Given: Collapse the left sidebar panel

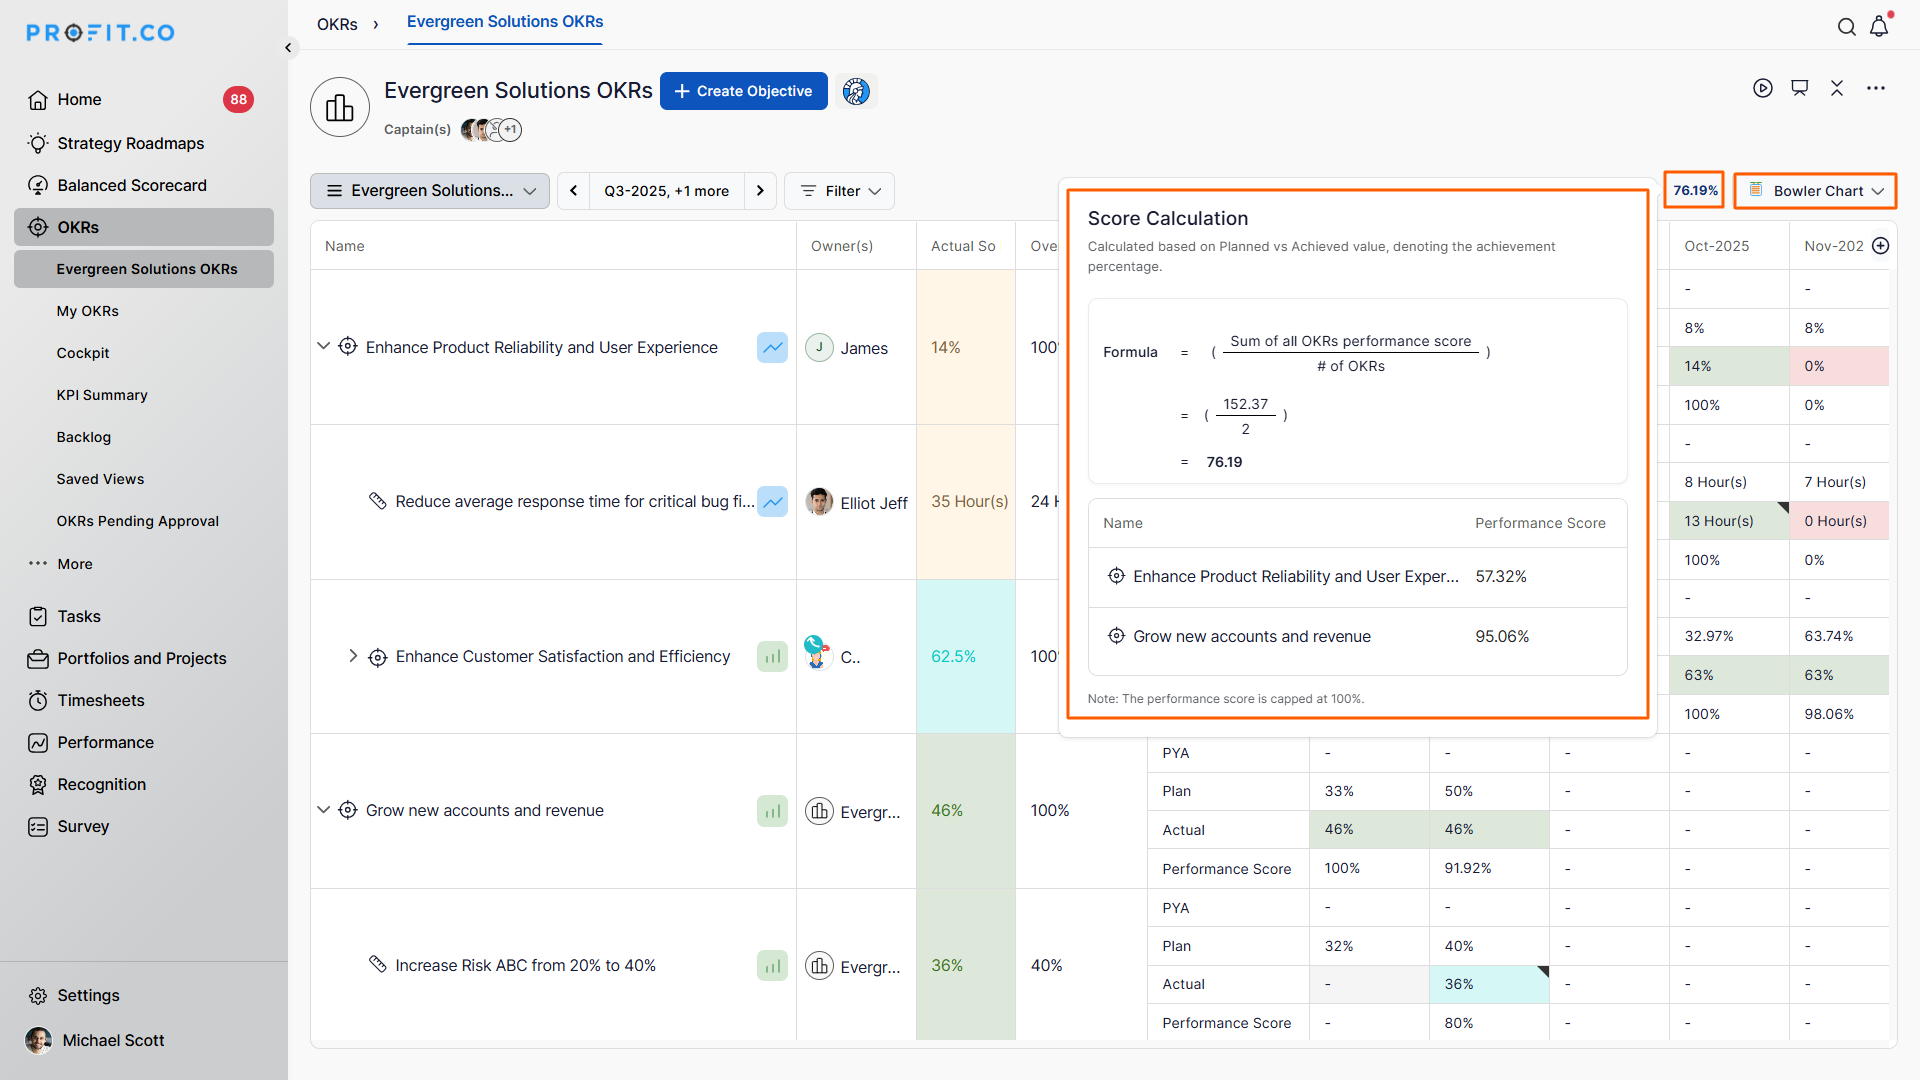Looking at the screenshot, I should click(x=288, y=47).
